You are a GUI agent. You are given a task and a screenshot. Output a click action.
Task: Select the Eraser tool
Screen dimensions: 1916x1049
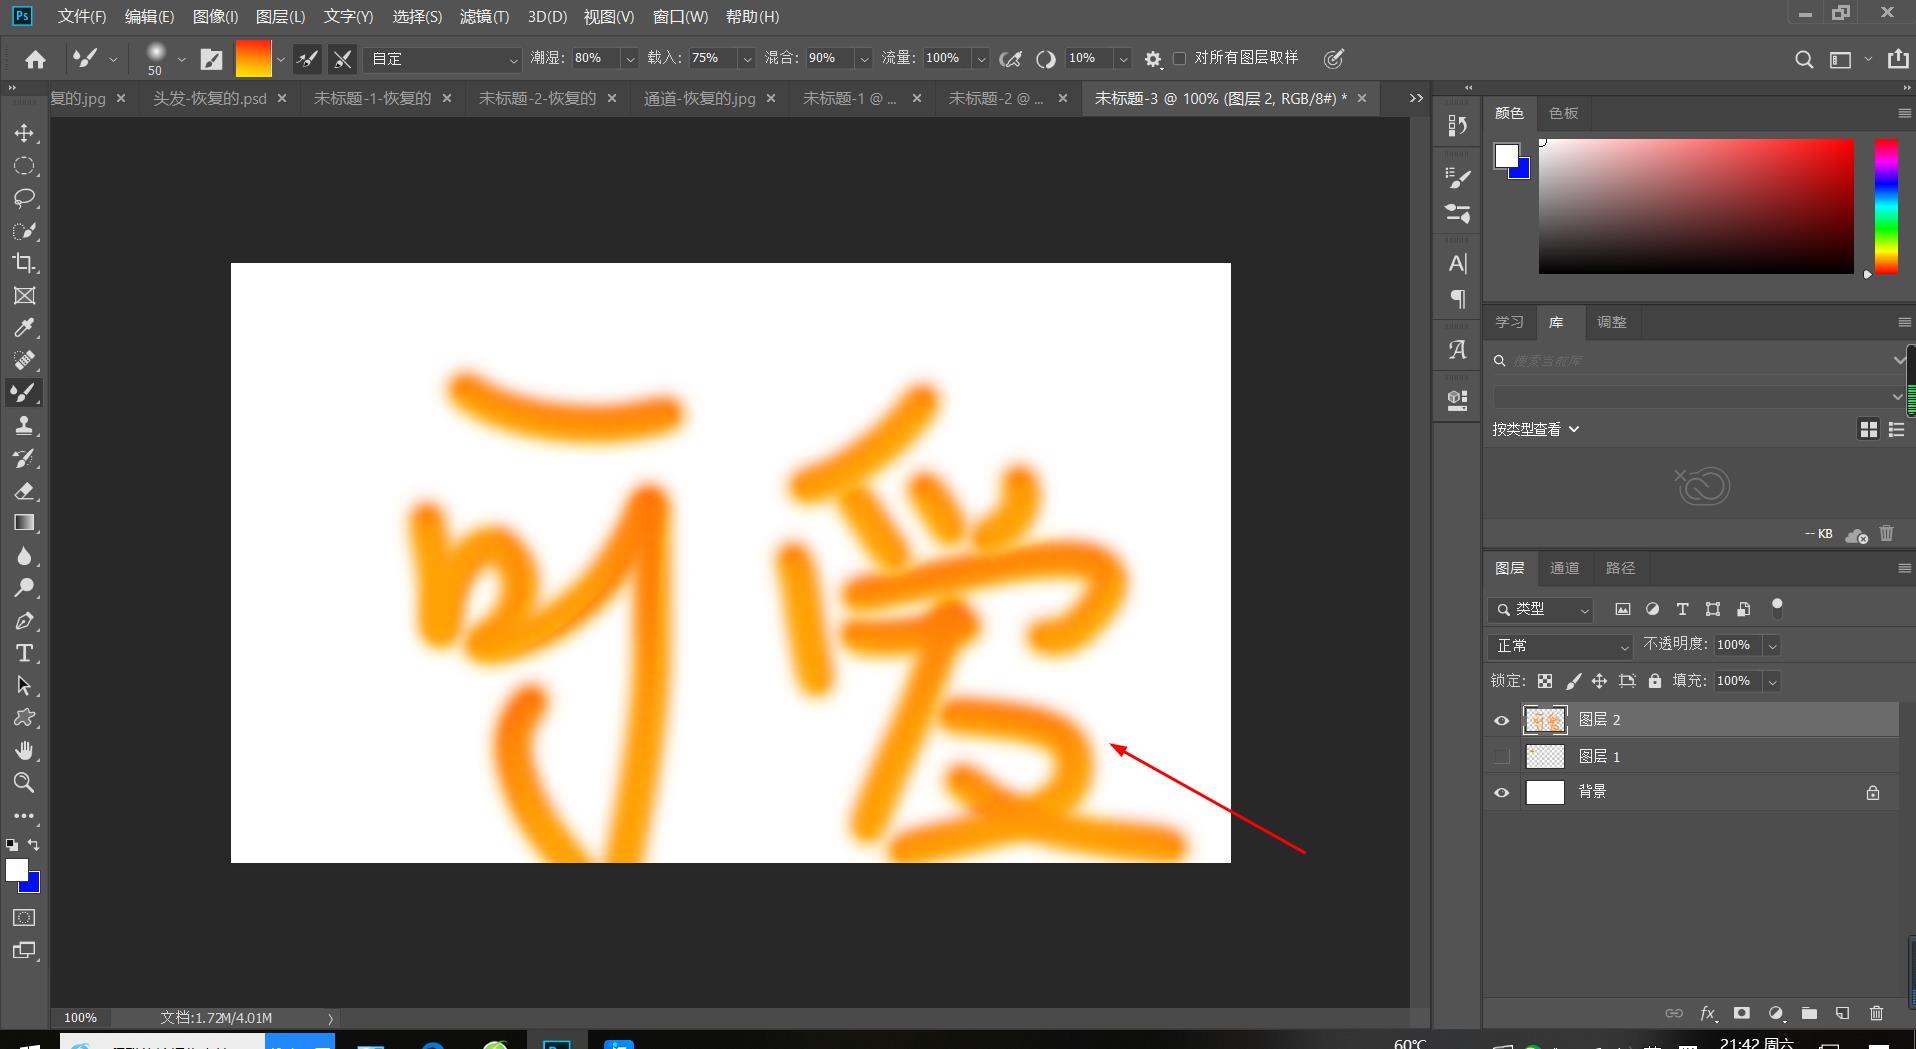pos(24,491)
